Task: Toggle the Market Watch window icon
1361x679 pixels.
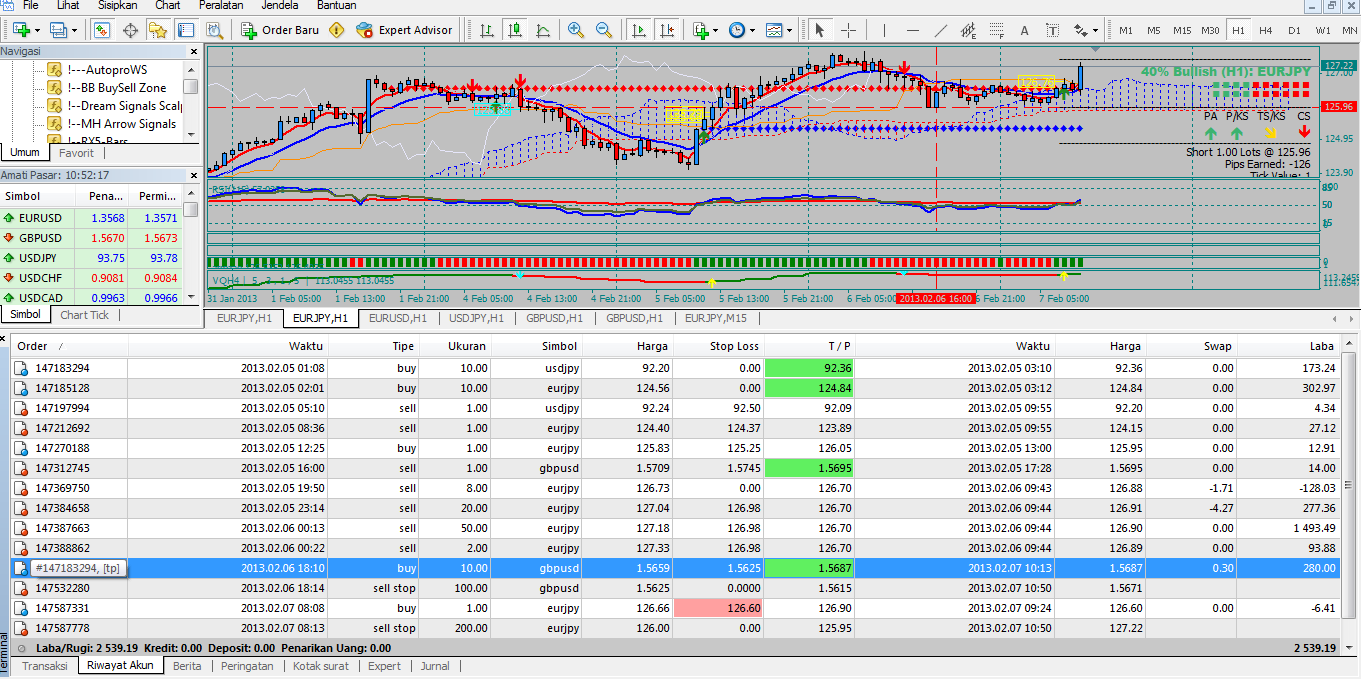Action: tap(102, 30)
